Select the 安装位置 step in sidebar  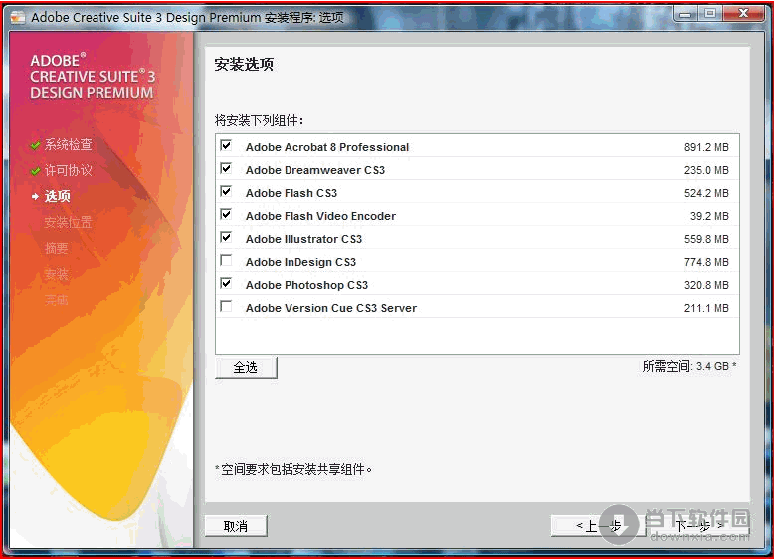[x=69, y=222]
